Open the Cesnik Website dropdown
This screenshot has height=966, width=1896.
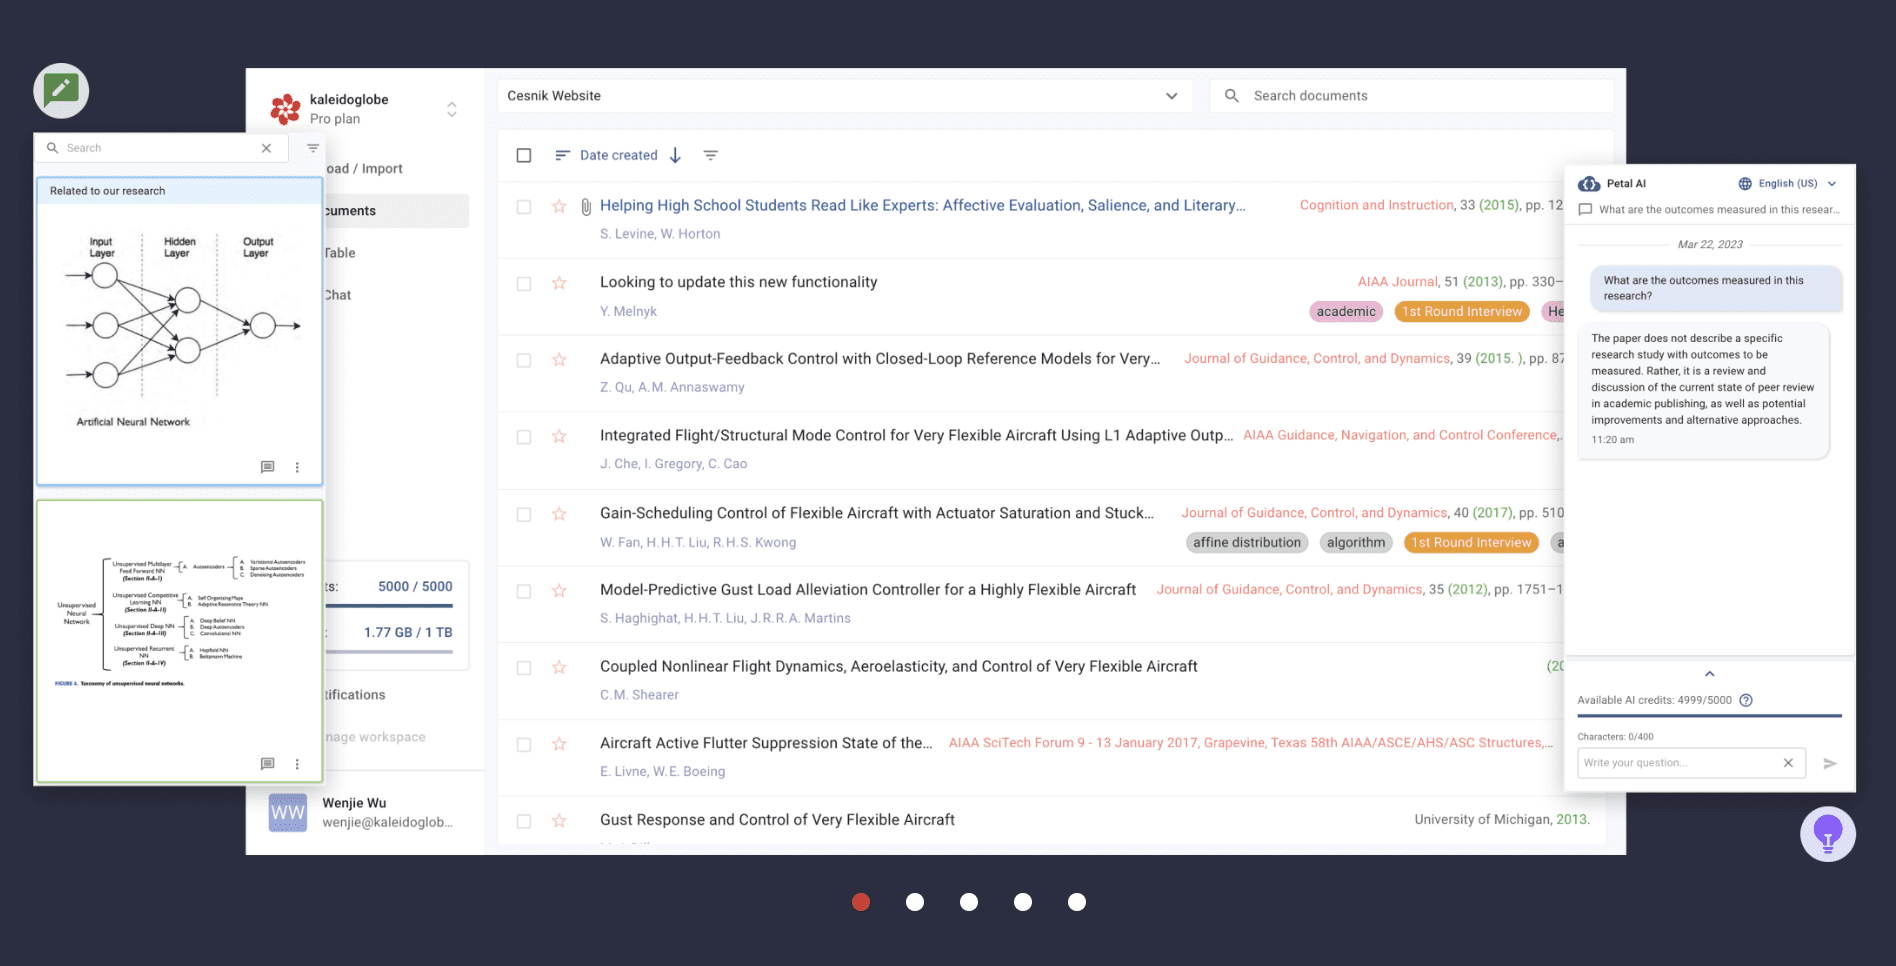coord(1170,95)
